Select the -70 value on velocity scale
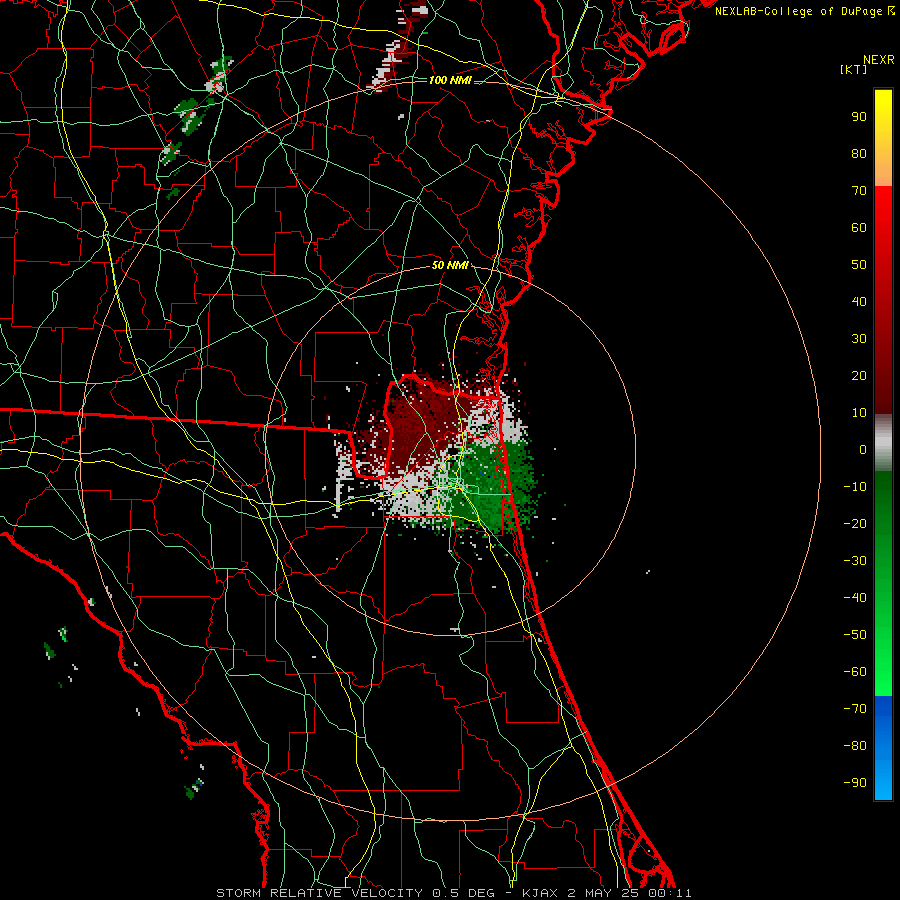The height and width of the screenshot is (900, 900). pyautogui.click(x=855, y=709)
